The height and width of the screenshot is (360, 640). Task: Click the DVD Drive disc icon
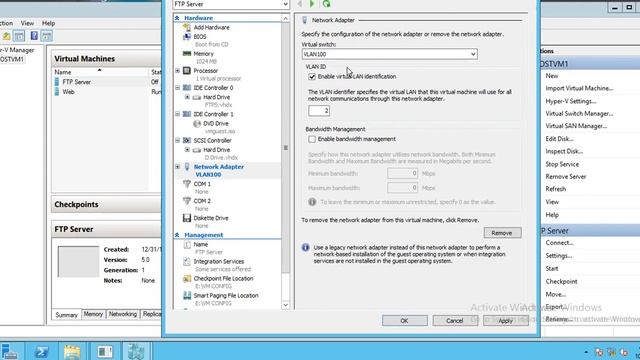[197, 123]
